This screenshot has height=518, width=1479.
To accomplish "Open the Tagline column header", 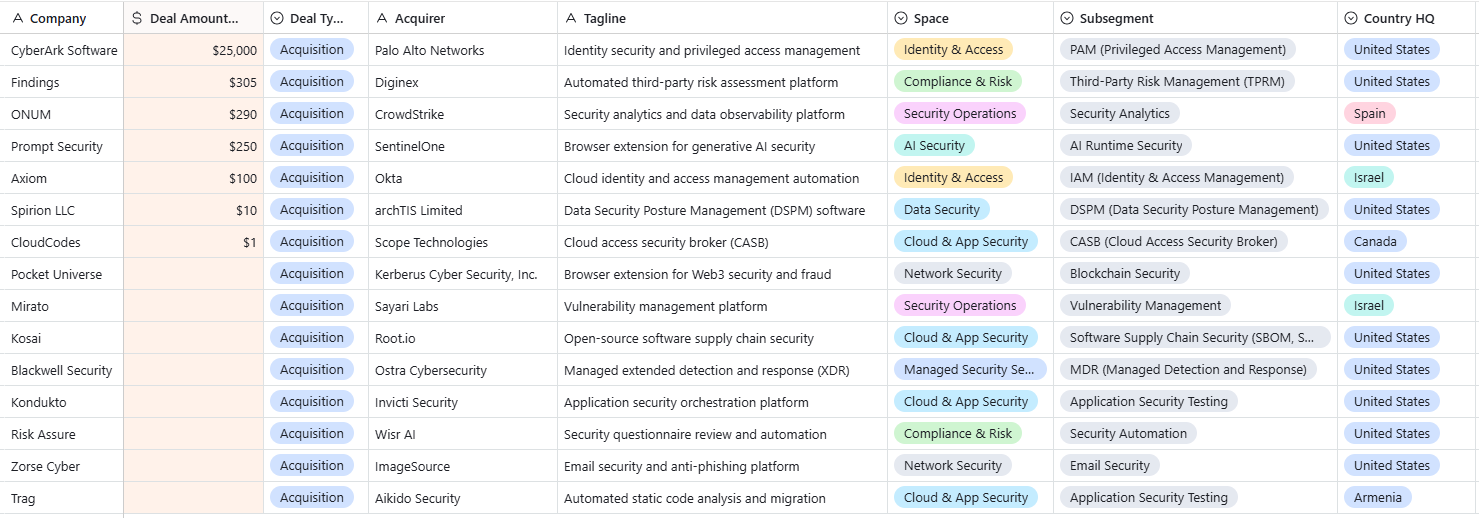I will (723, 18).
